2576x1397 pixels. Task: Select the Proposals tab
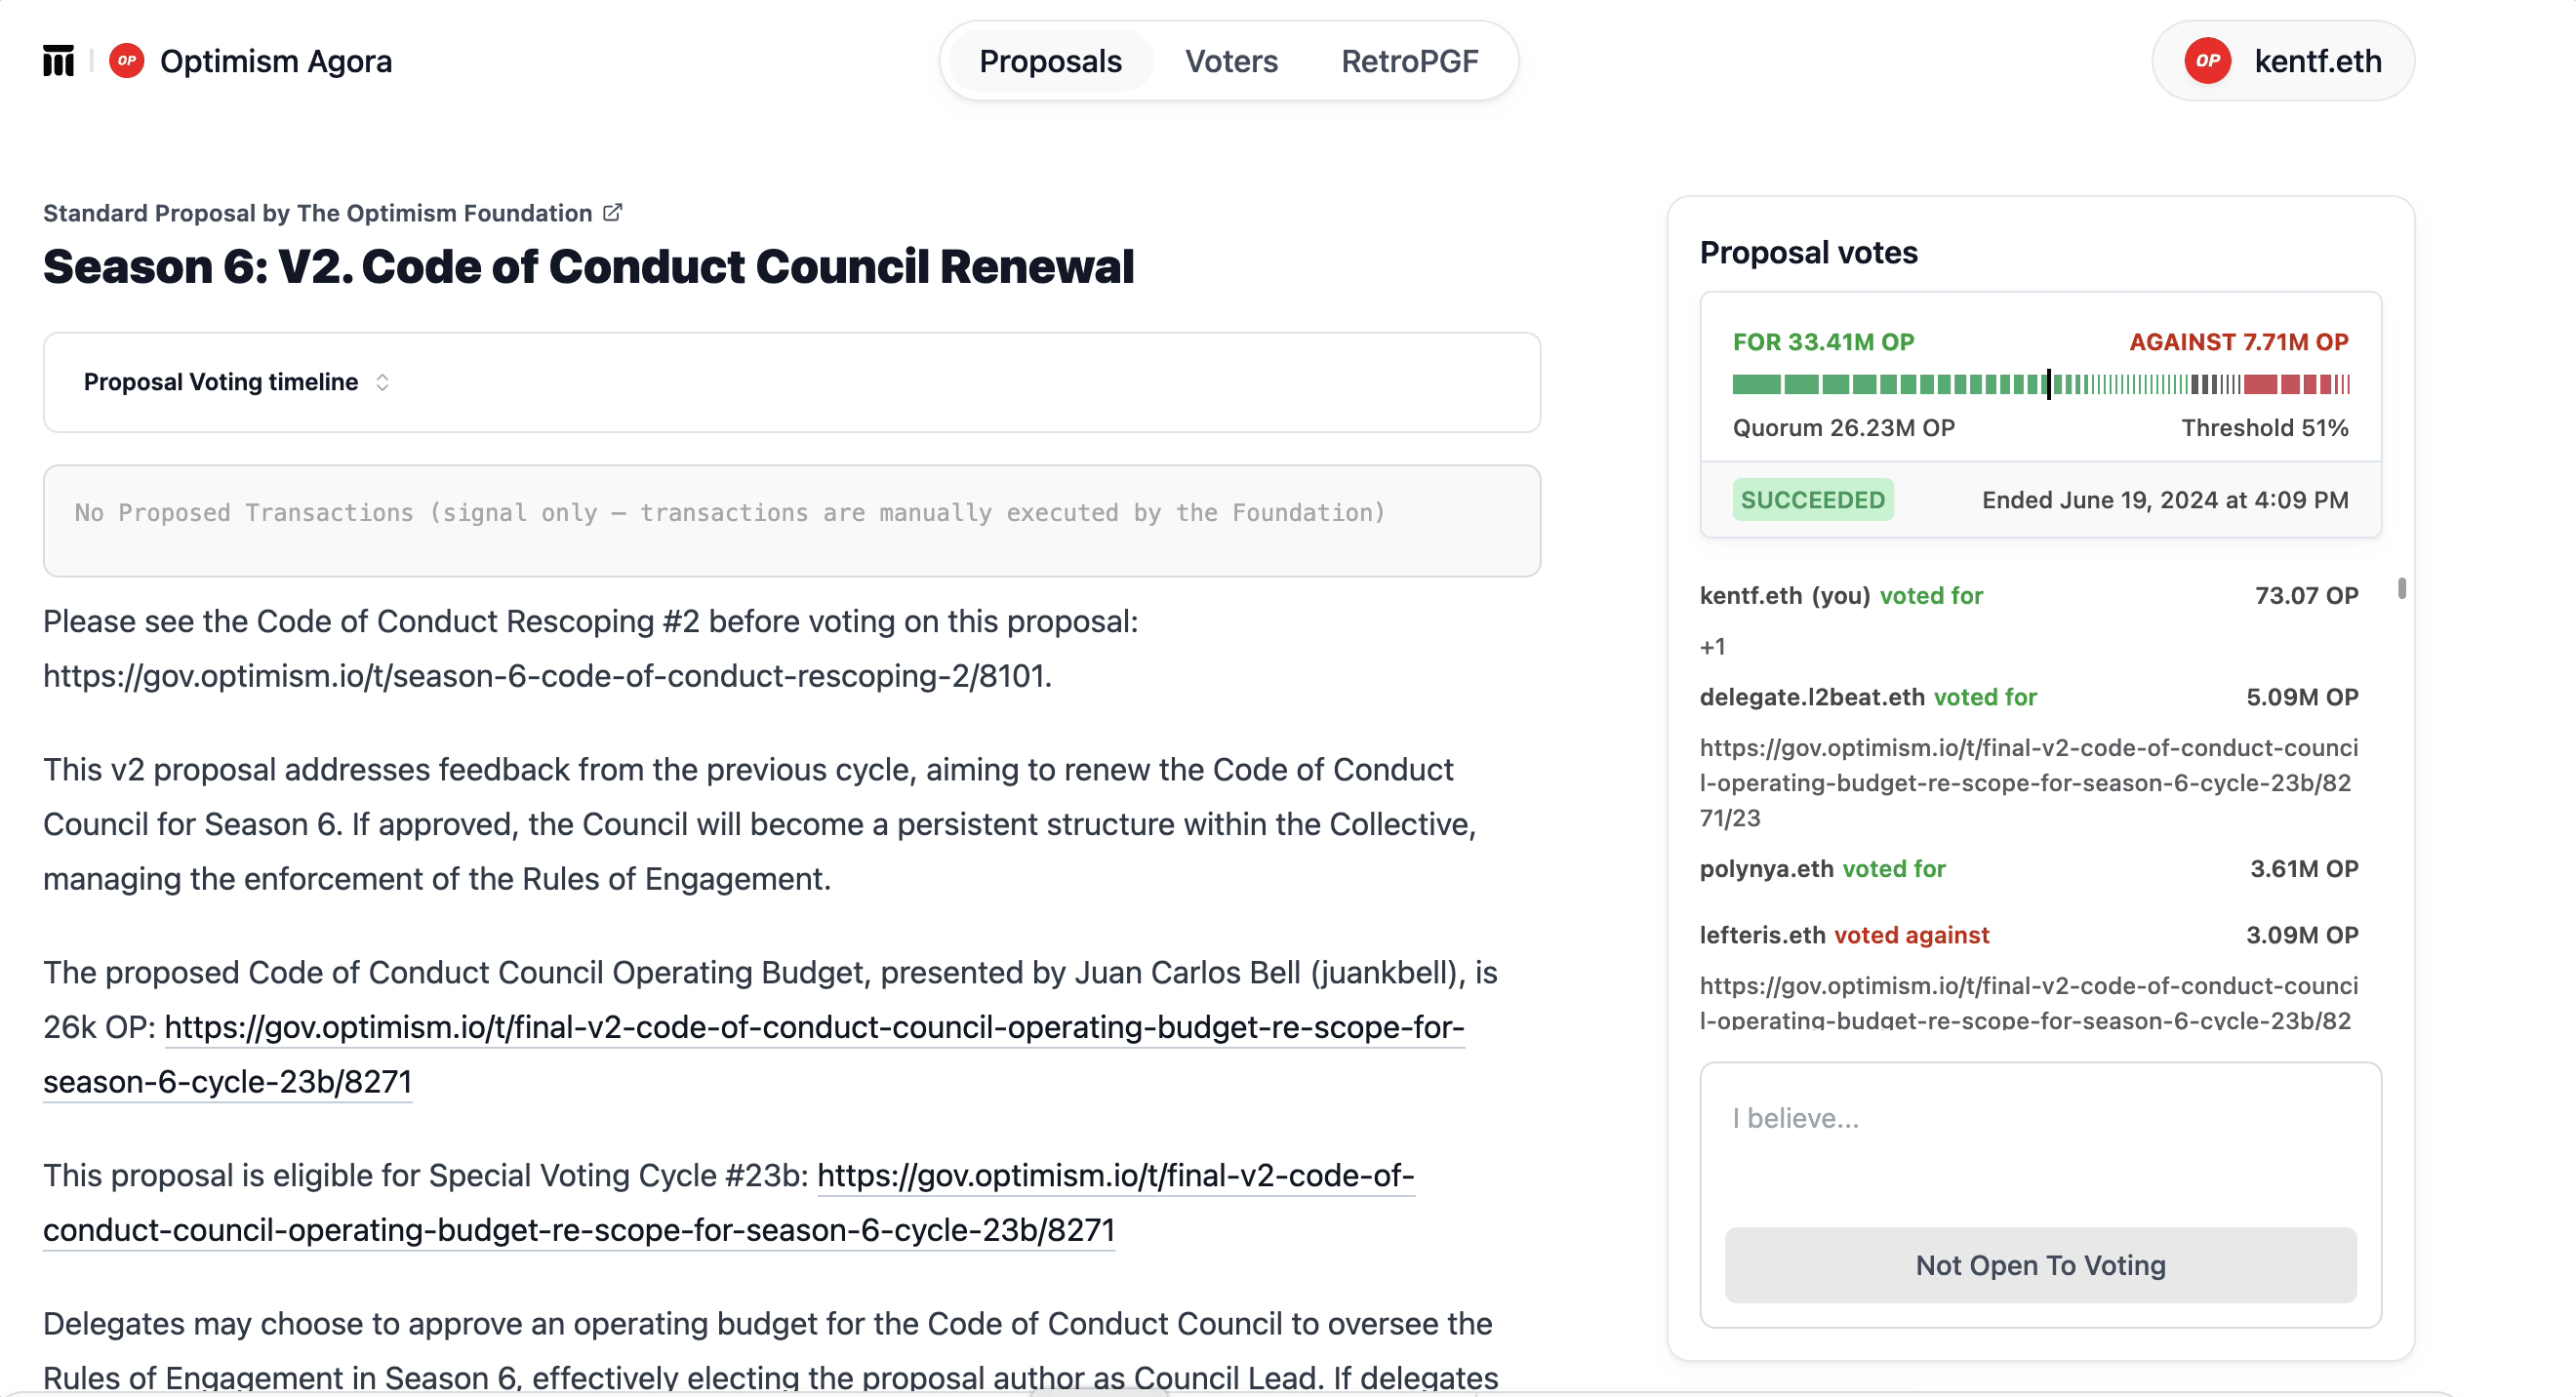click(x=1050, y=61)
